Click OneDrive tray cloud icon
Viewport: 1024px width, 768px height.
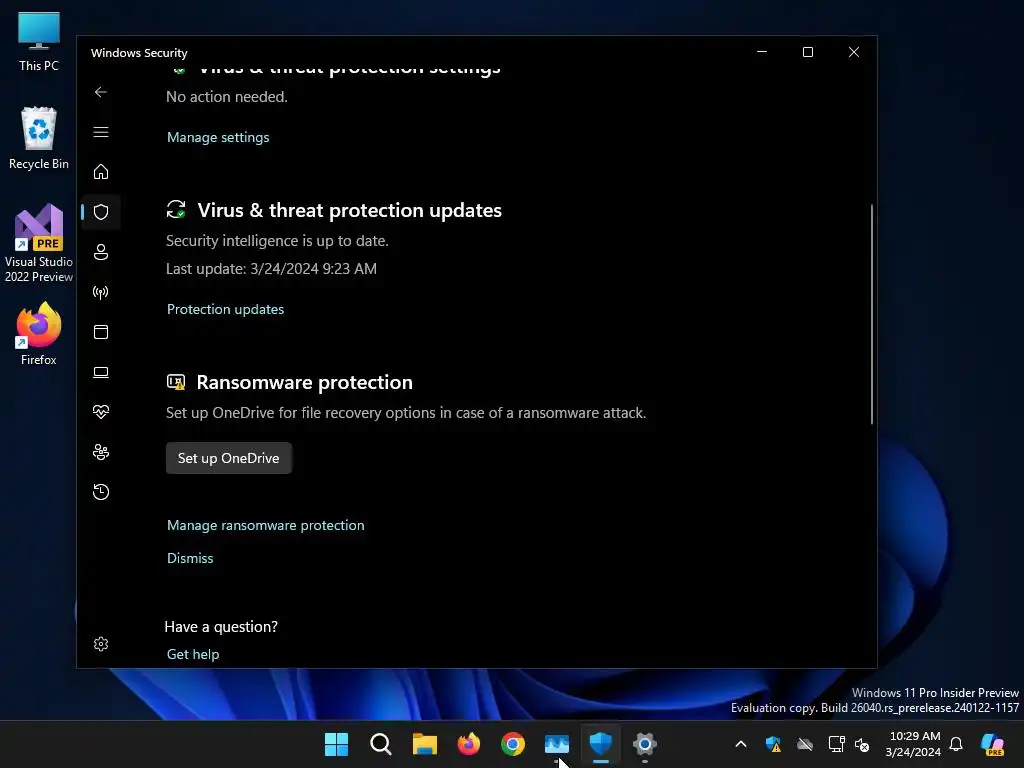click(x=805, y=744)
